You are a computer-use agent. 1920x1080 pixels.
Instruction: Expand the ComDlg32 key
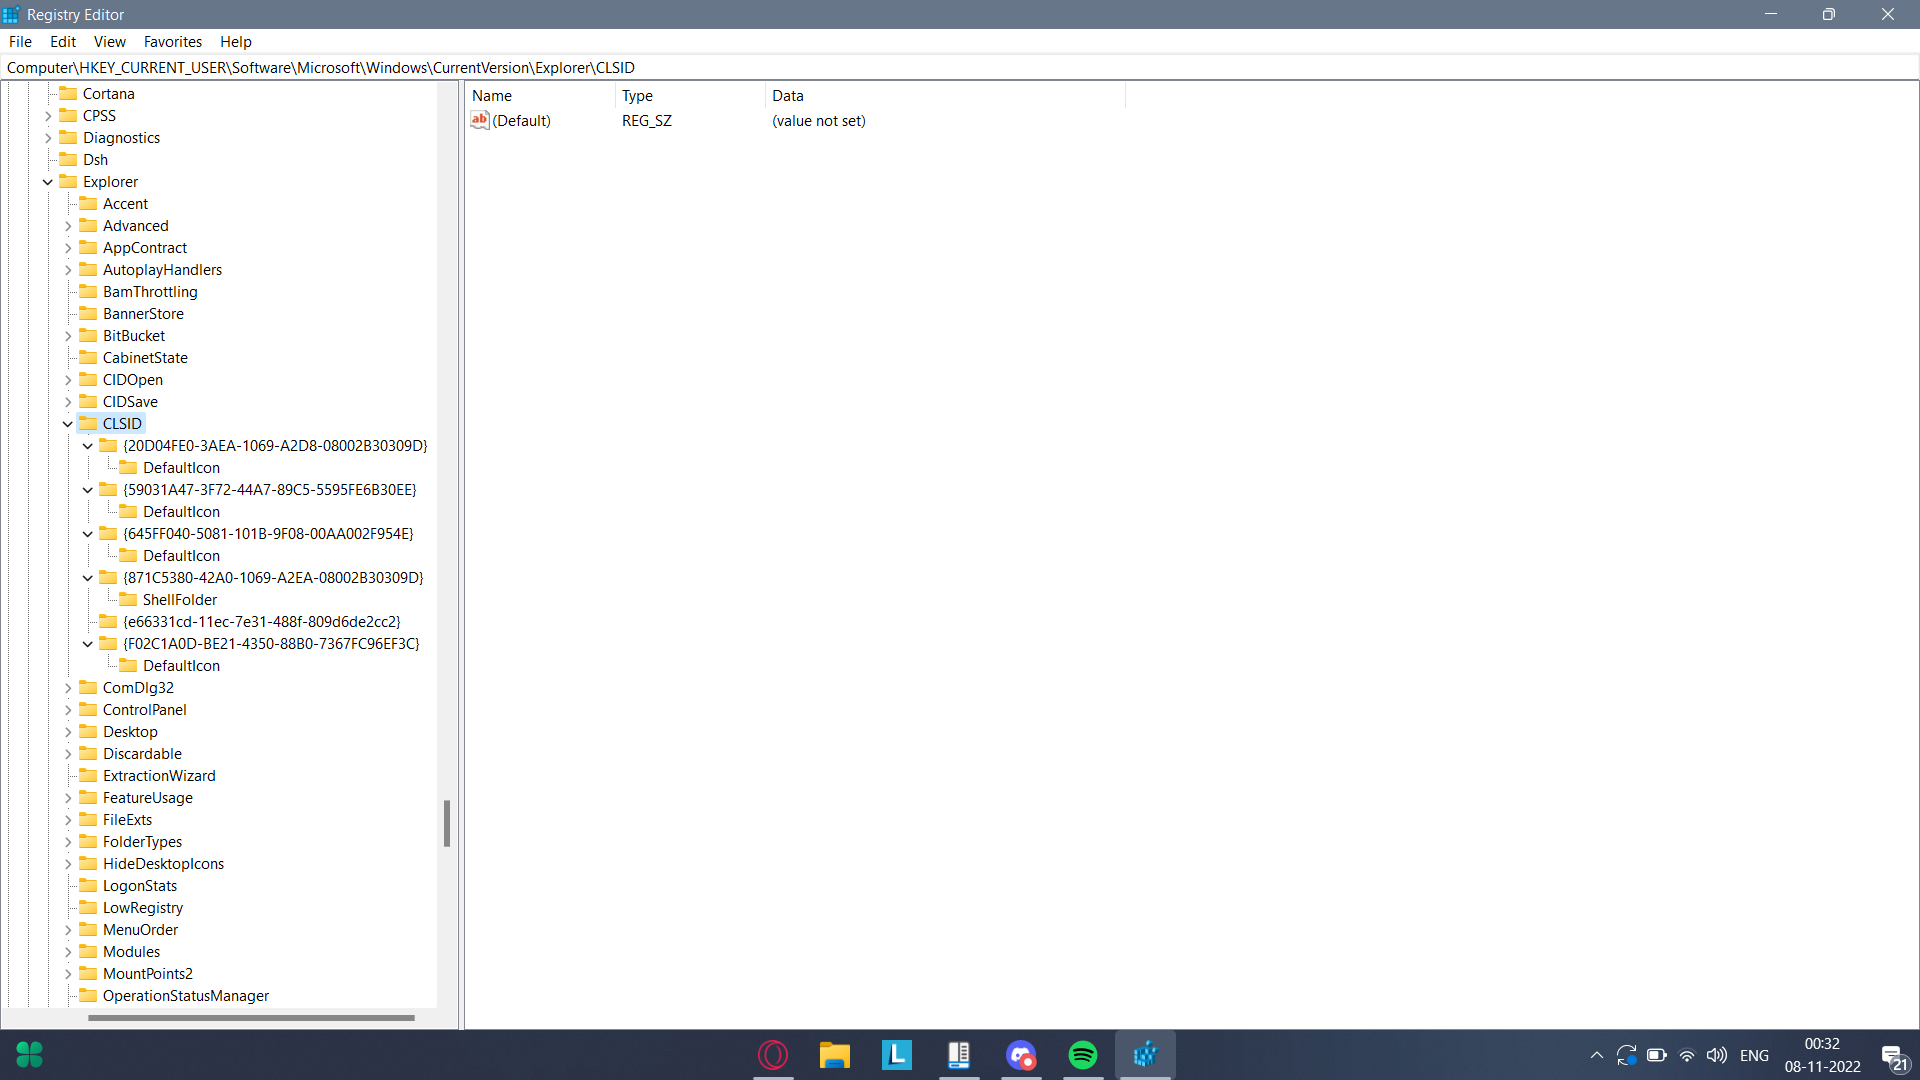click(68, 688)
